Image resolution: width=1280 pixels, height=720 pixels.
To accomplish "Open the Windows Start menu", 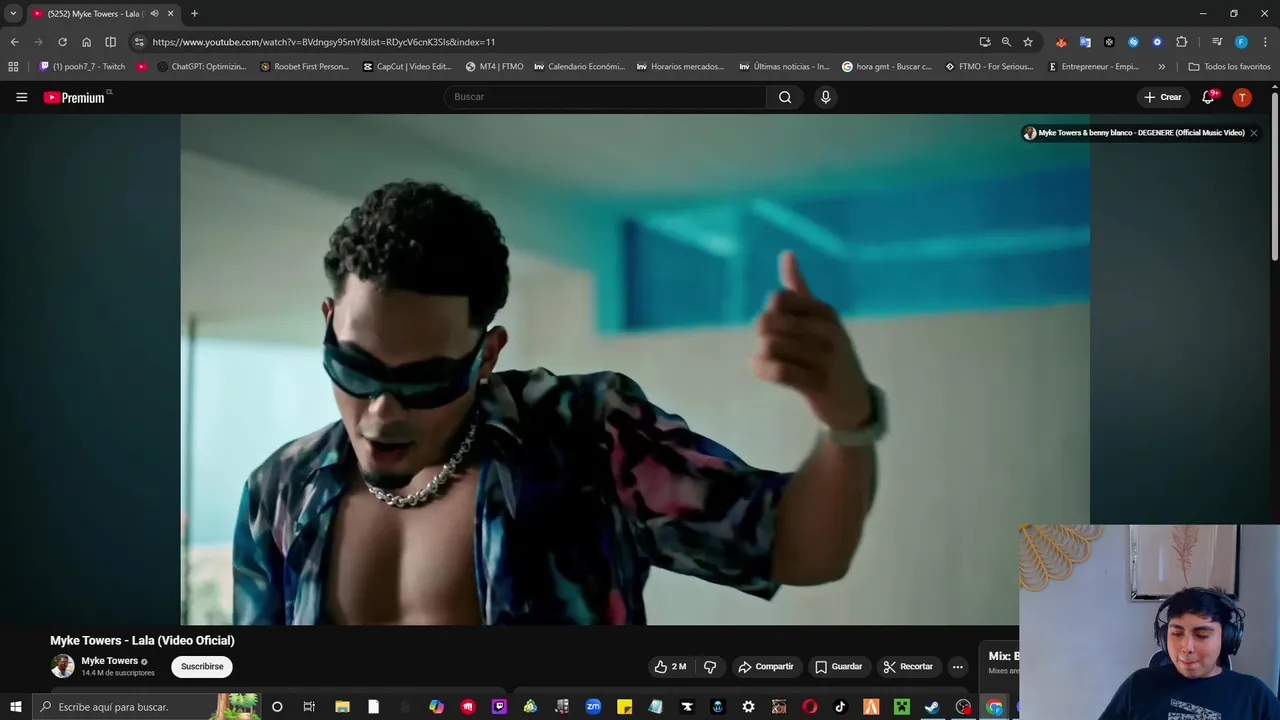I will click(x=15, y=707).
